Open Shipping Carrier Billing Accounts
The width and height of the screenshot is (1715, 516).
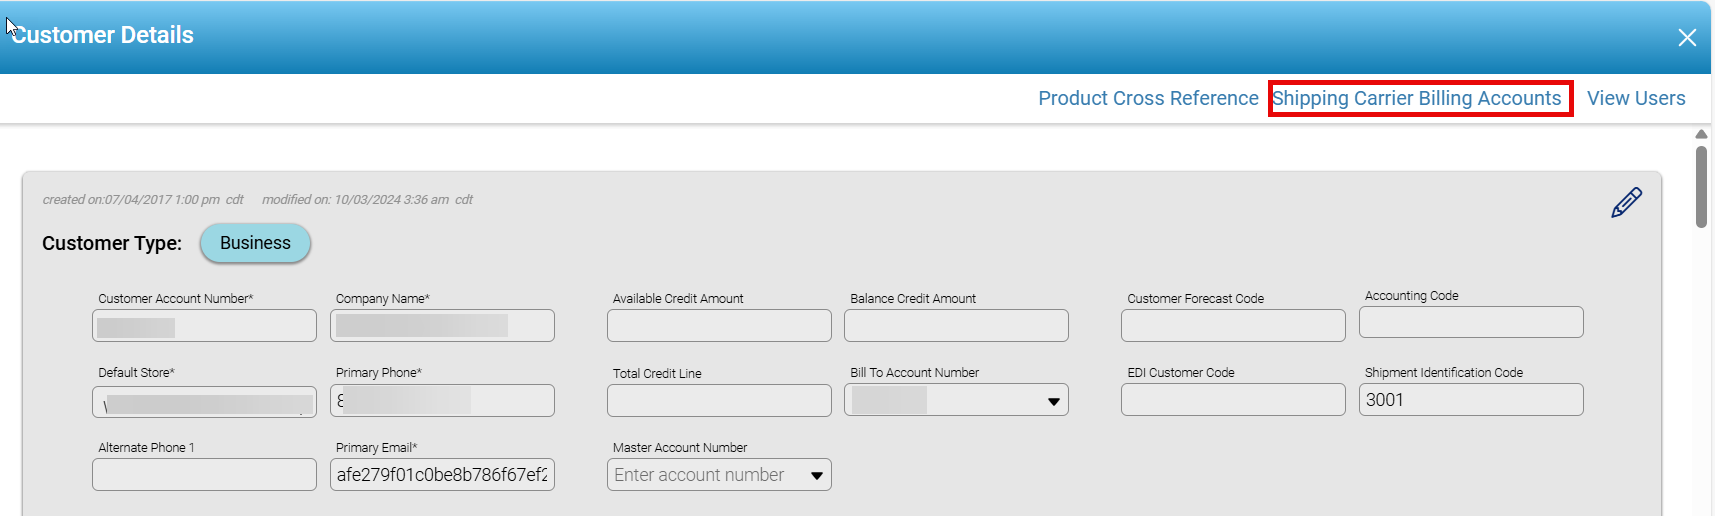click(1416, 98)
